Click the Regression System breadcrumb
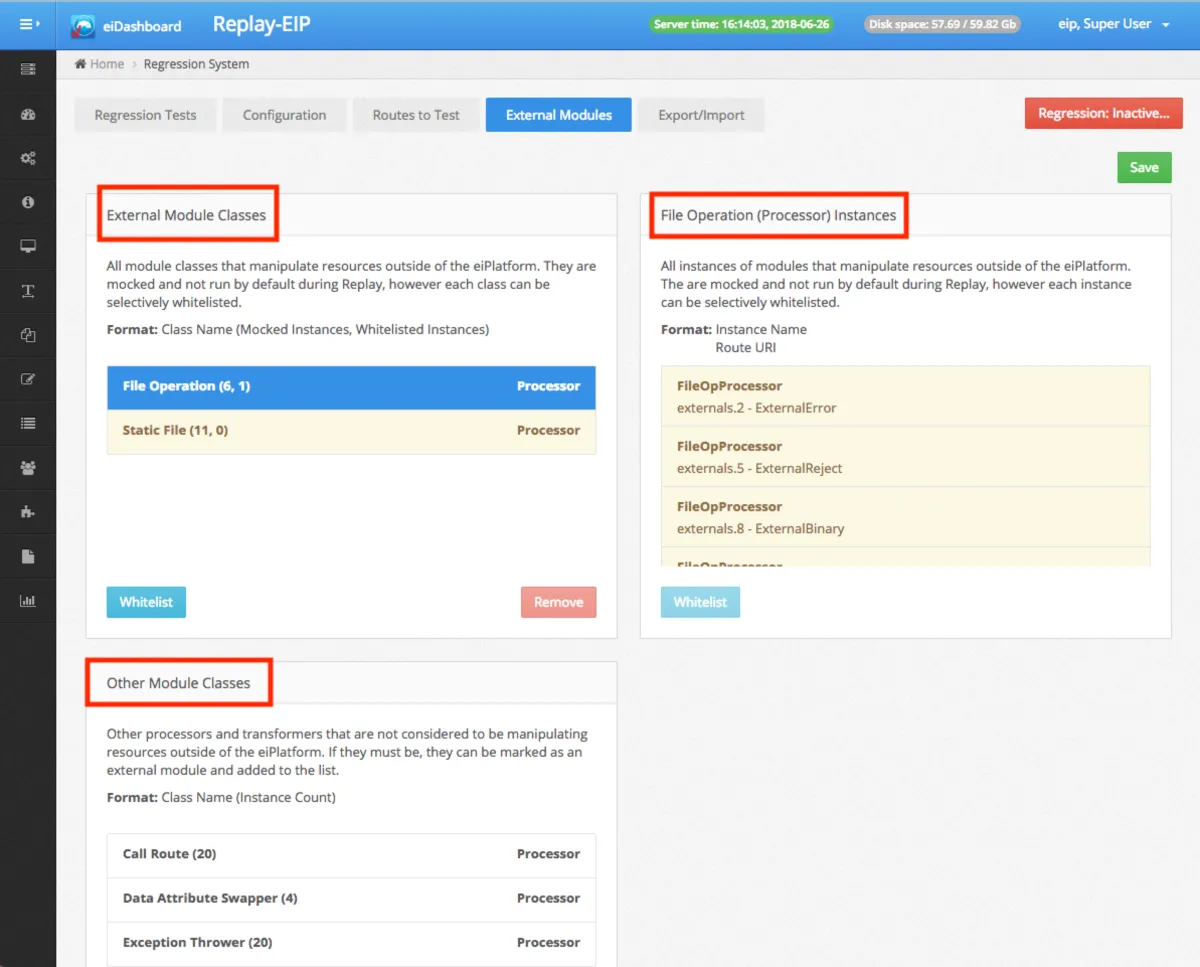This screenshot has height=967, width=1200. pos(196,64)
